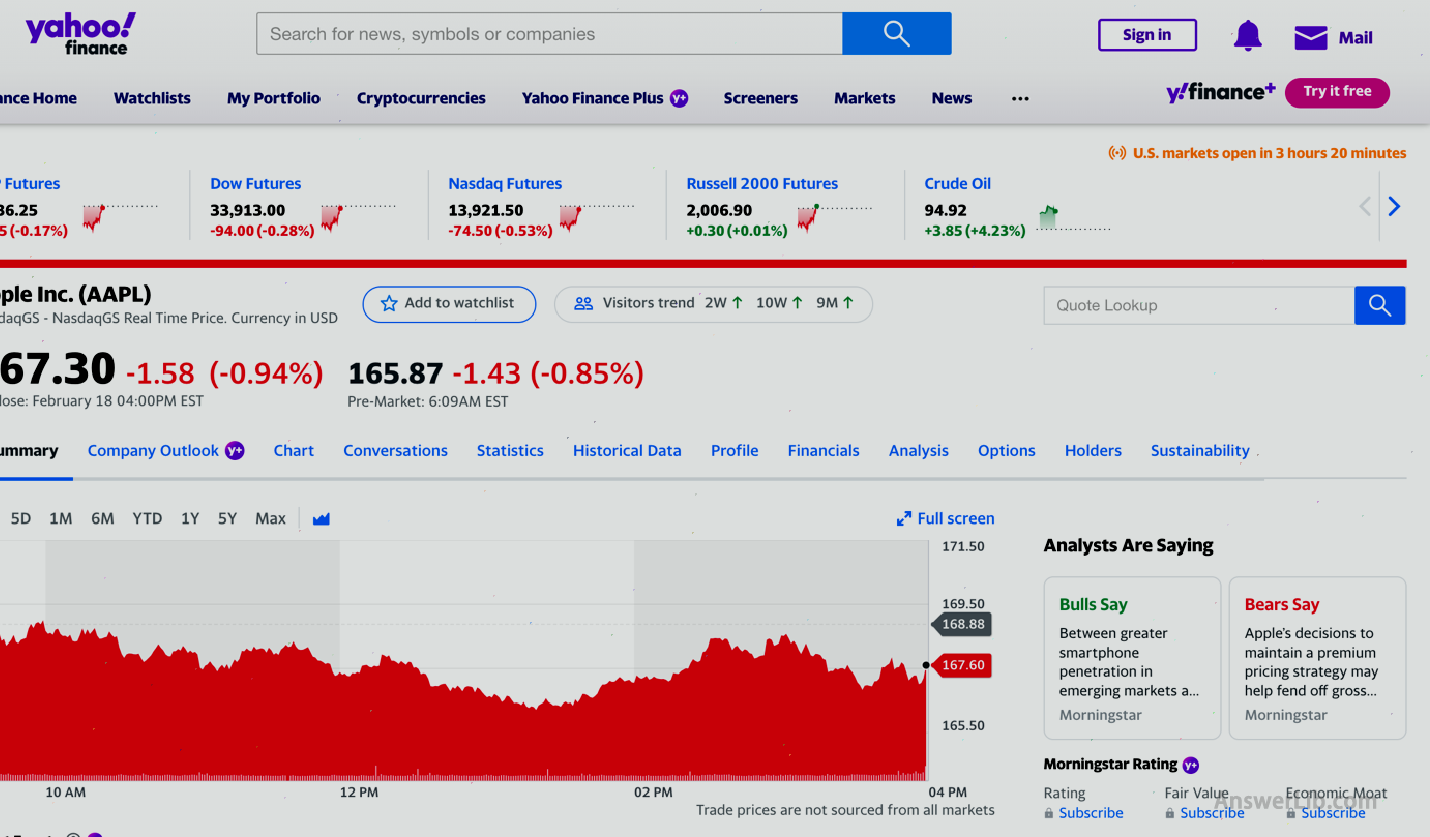The height and width of the screenshot is (837, 1430).
Task: Click the Quote Lookup search icon
Action: coord(1380,306)
